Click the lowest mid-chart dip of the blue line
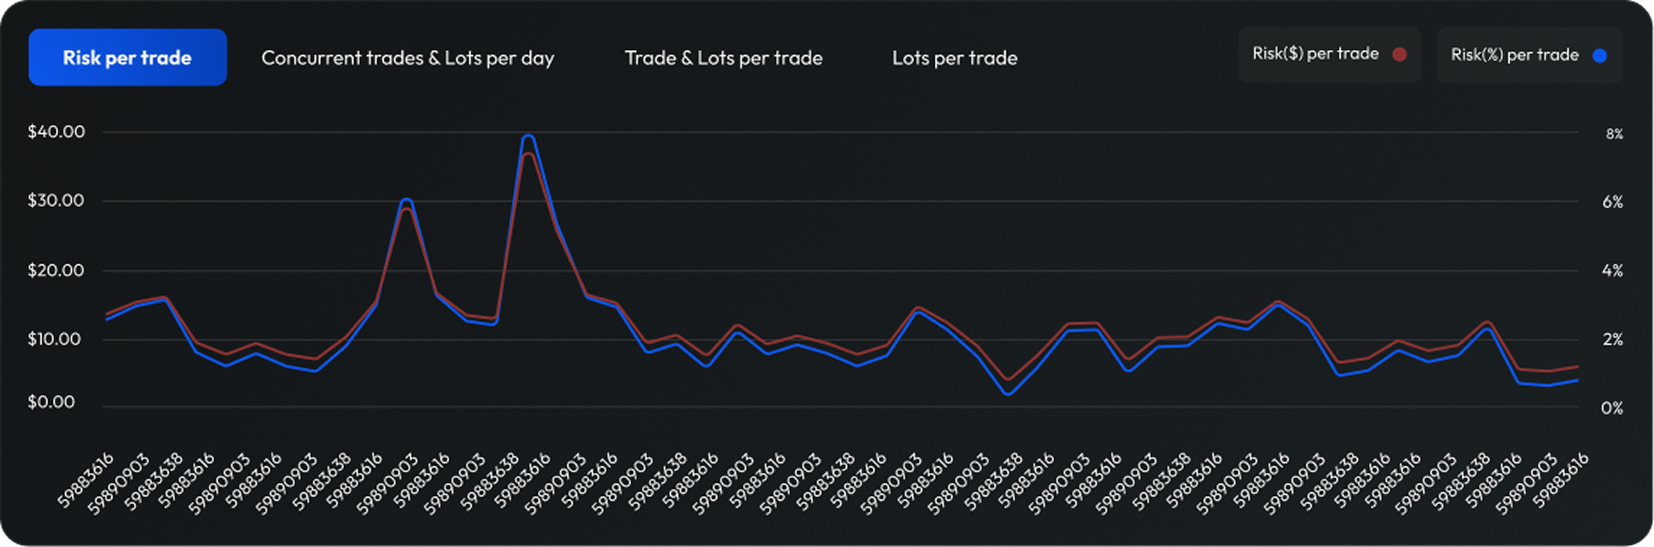1654x547 pixels. (x=1008, y=393)
